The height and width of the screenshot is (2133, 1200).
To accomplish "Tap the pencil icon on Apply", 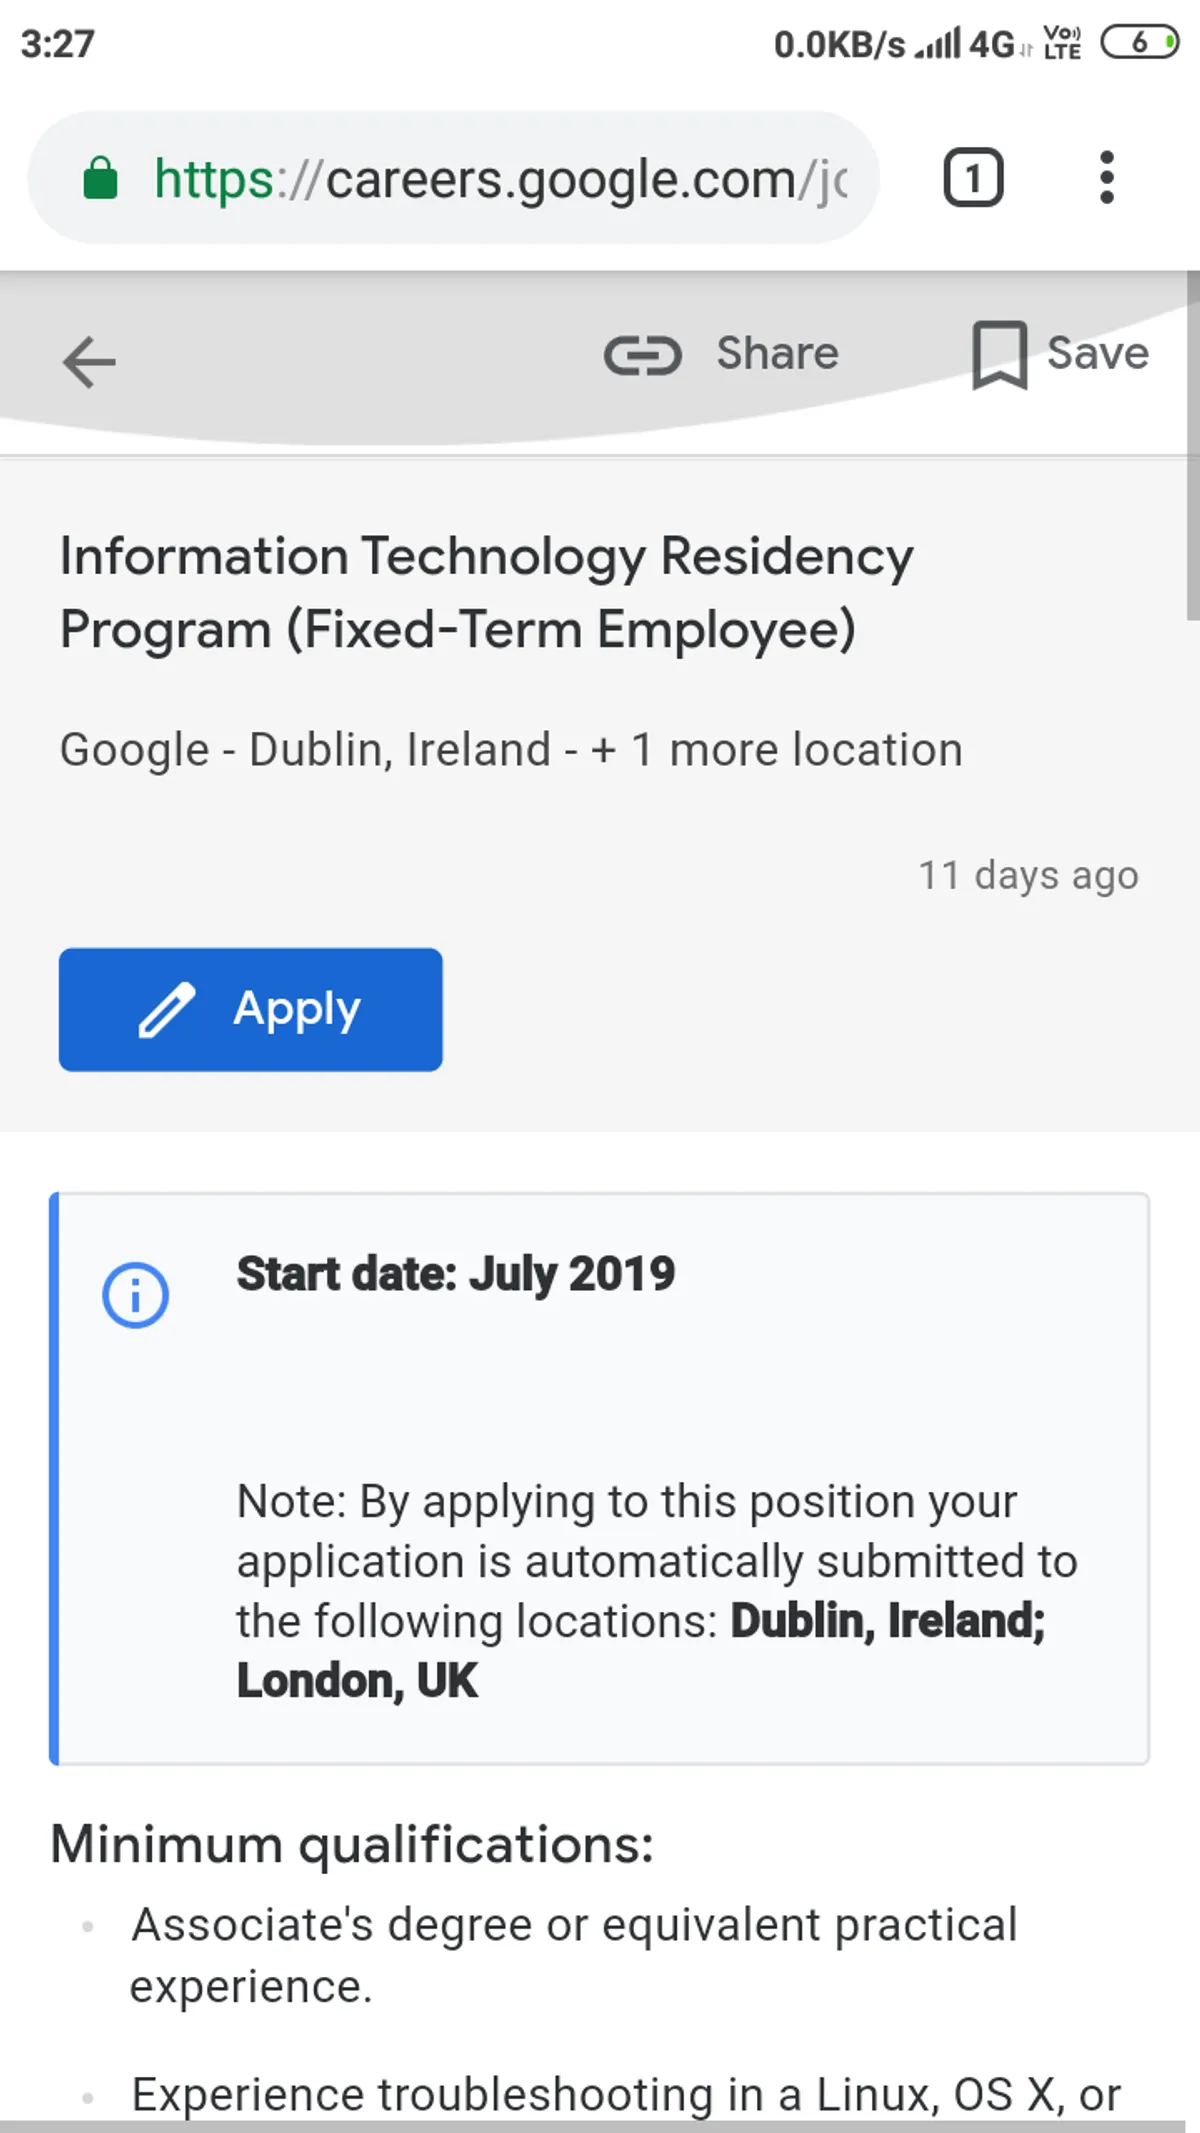I will (167, 1010).
